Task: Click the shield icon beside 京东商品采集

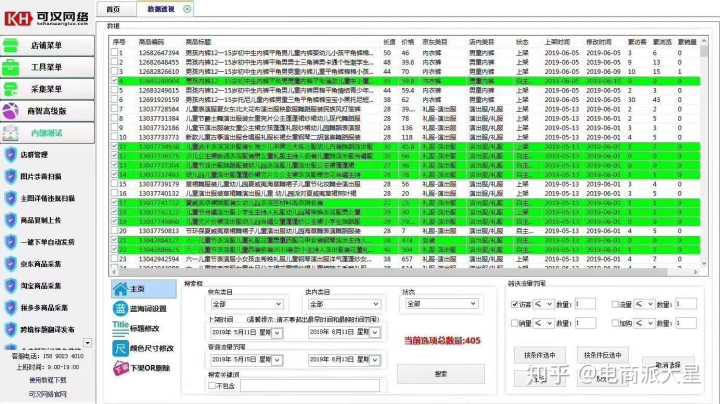Action: pos(11,264)
